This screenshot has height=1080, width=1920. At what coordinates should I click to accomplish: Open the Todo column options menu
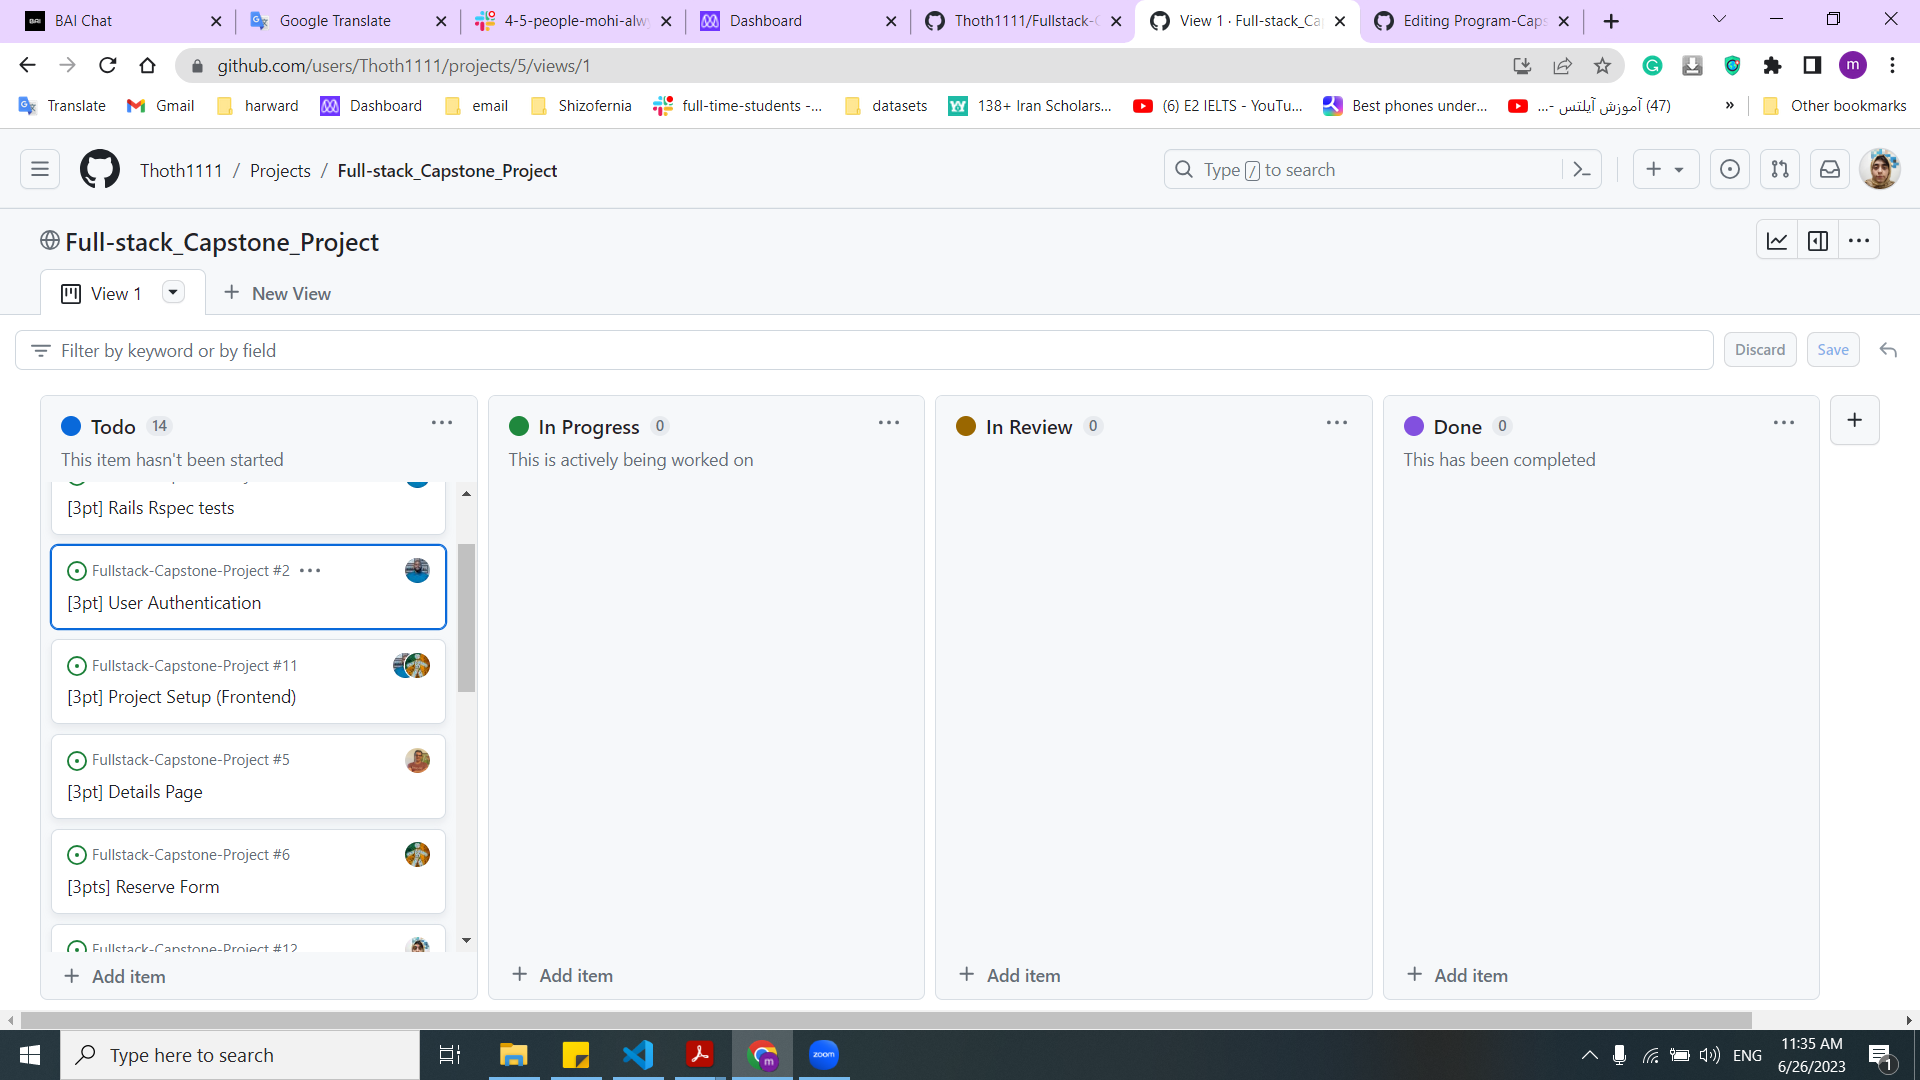click(x=441, y=422)
